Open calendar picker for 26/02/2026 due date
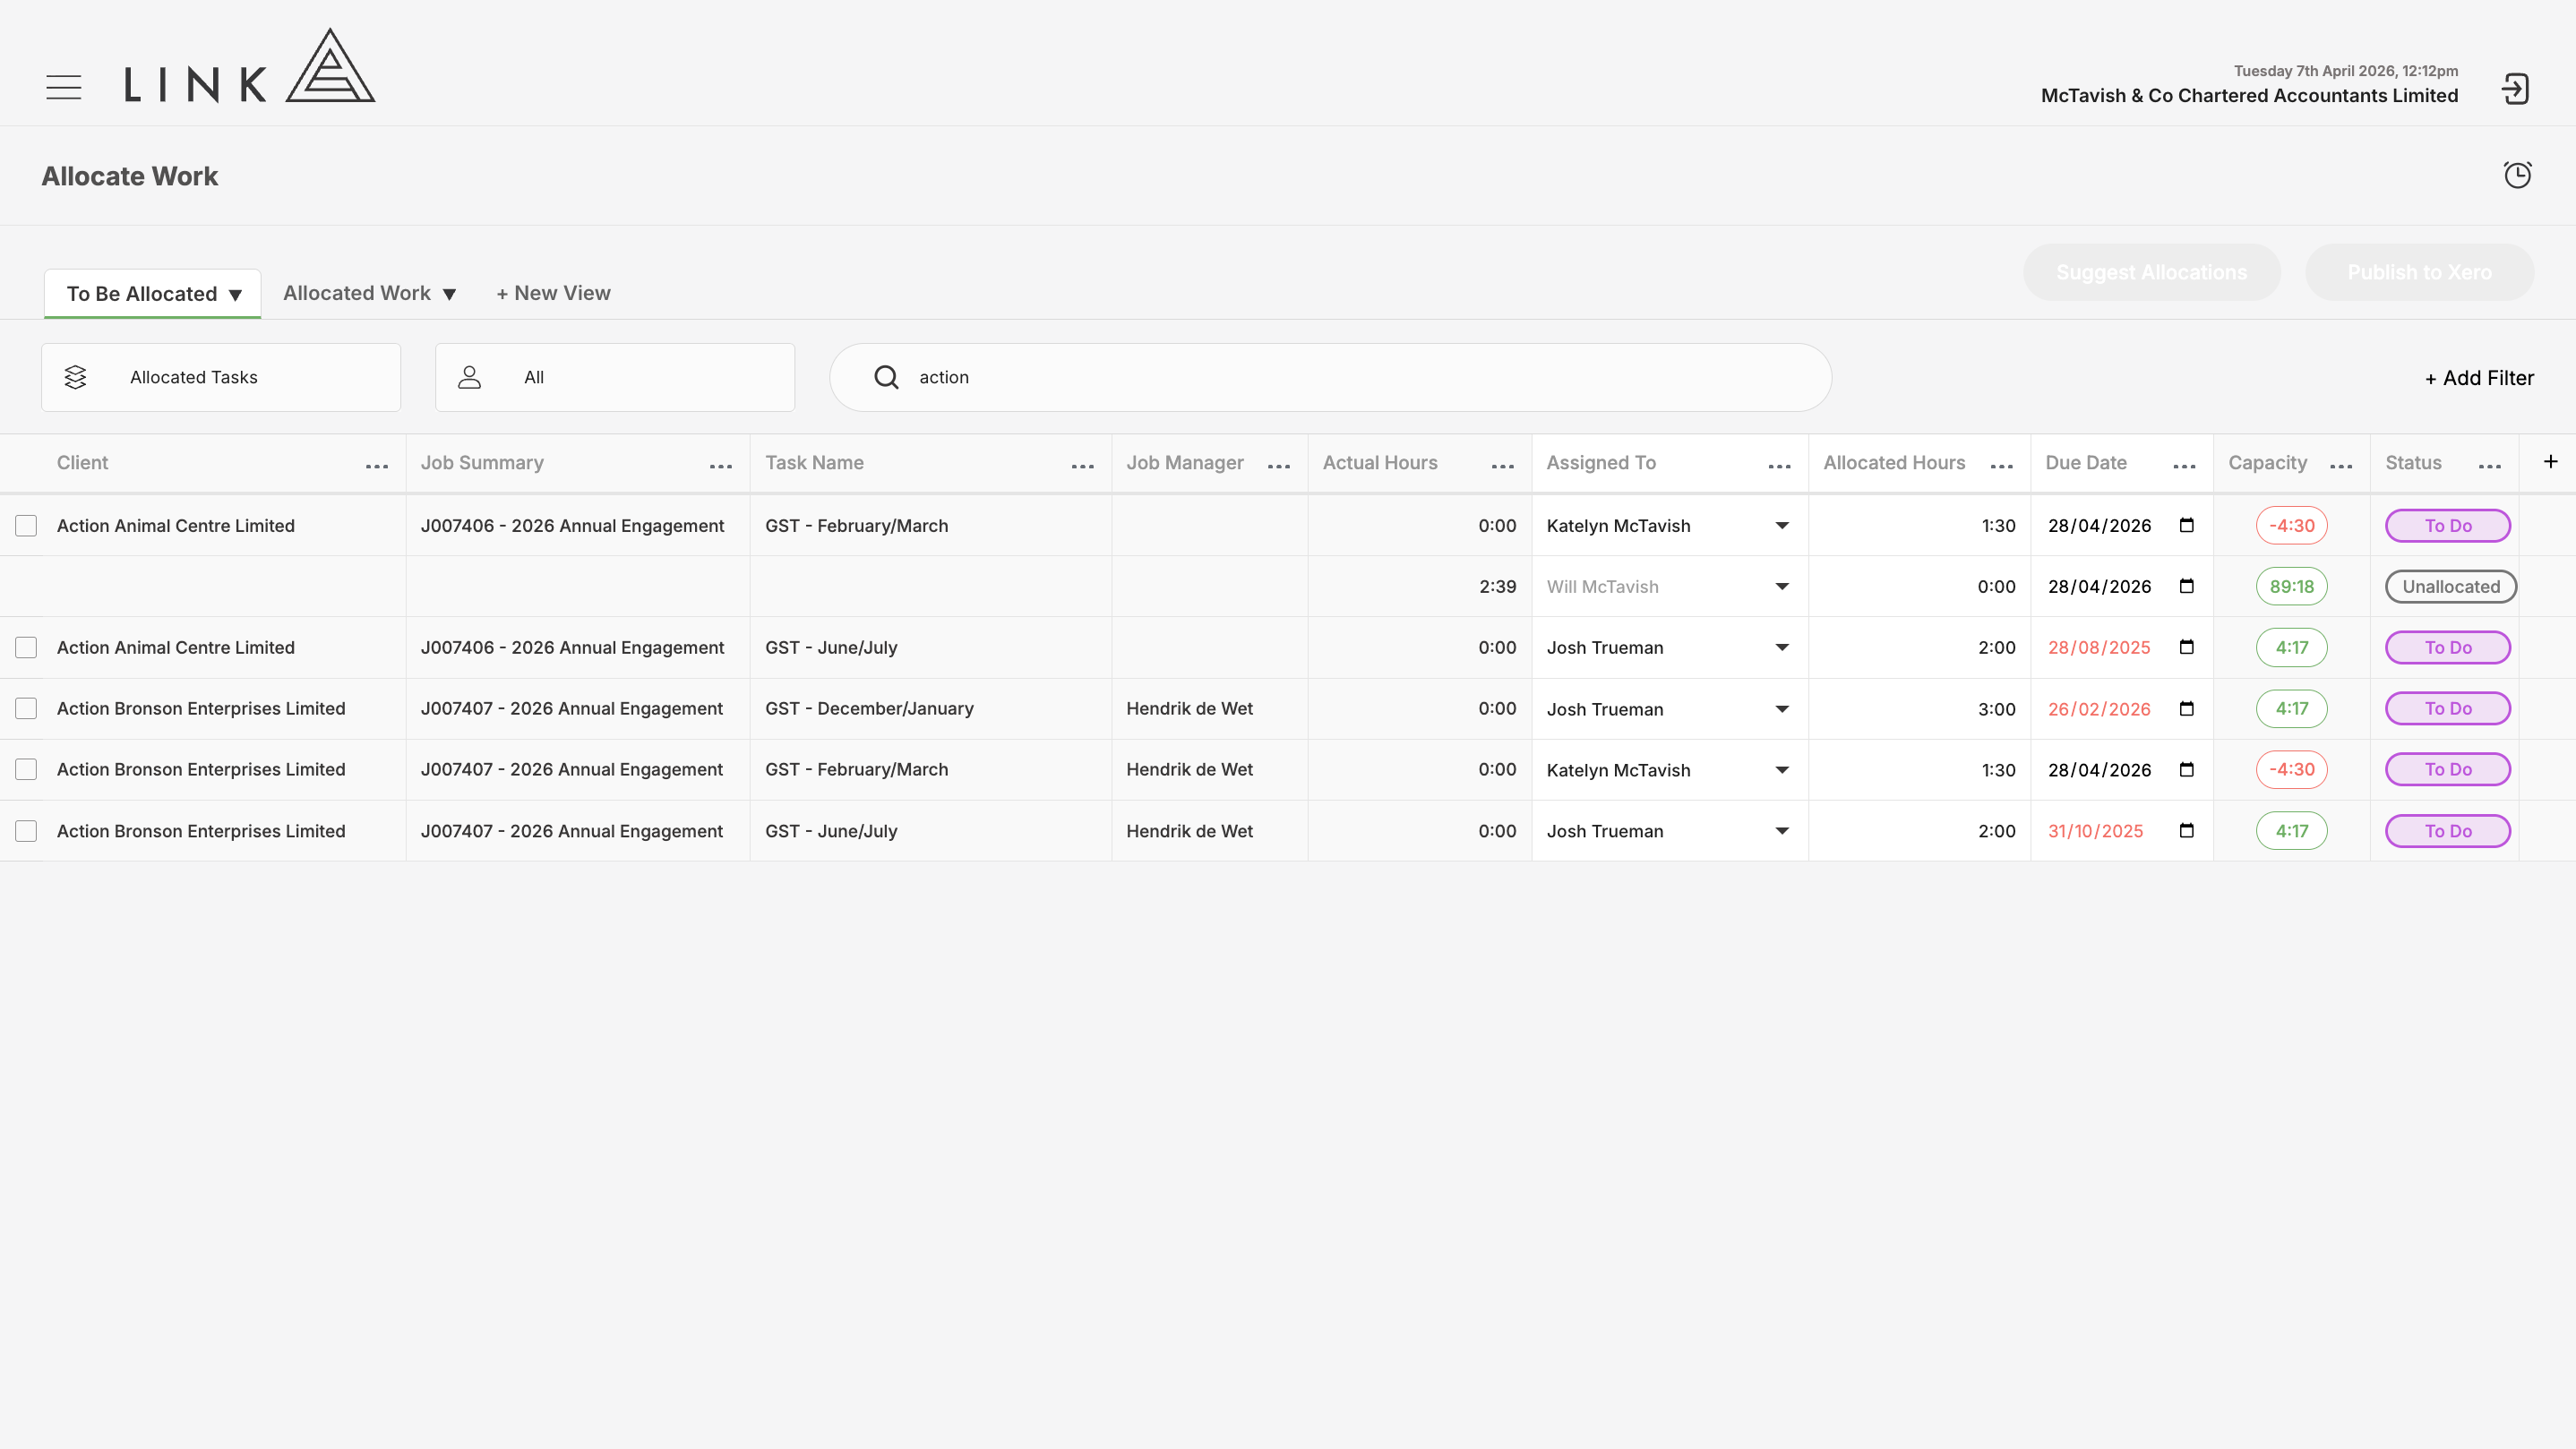 (x=2186, y=709)
